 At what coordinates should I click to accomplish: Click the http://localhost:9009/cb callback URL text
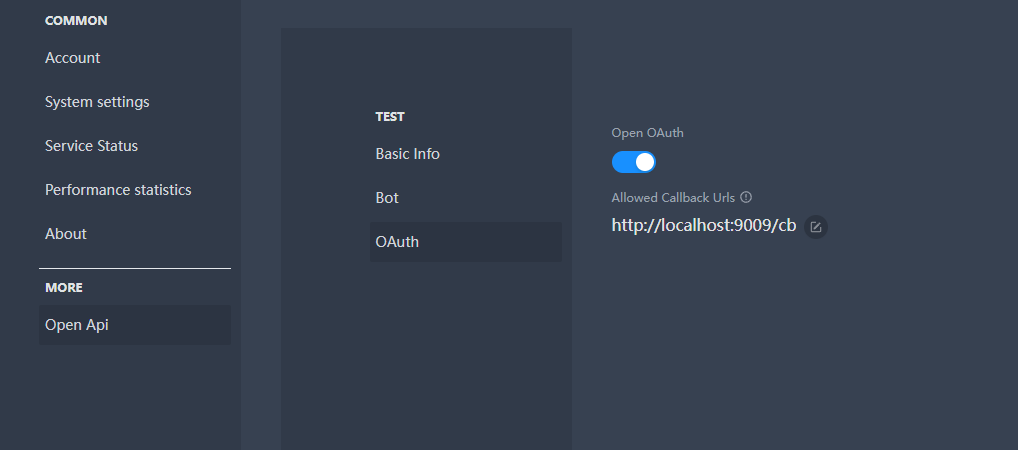pyautogui.click(x=704, y=225)
